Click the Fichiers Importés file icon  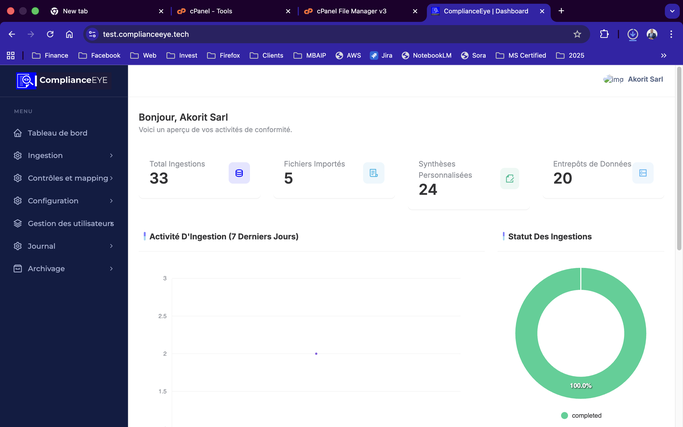coord(373,173)
